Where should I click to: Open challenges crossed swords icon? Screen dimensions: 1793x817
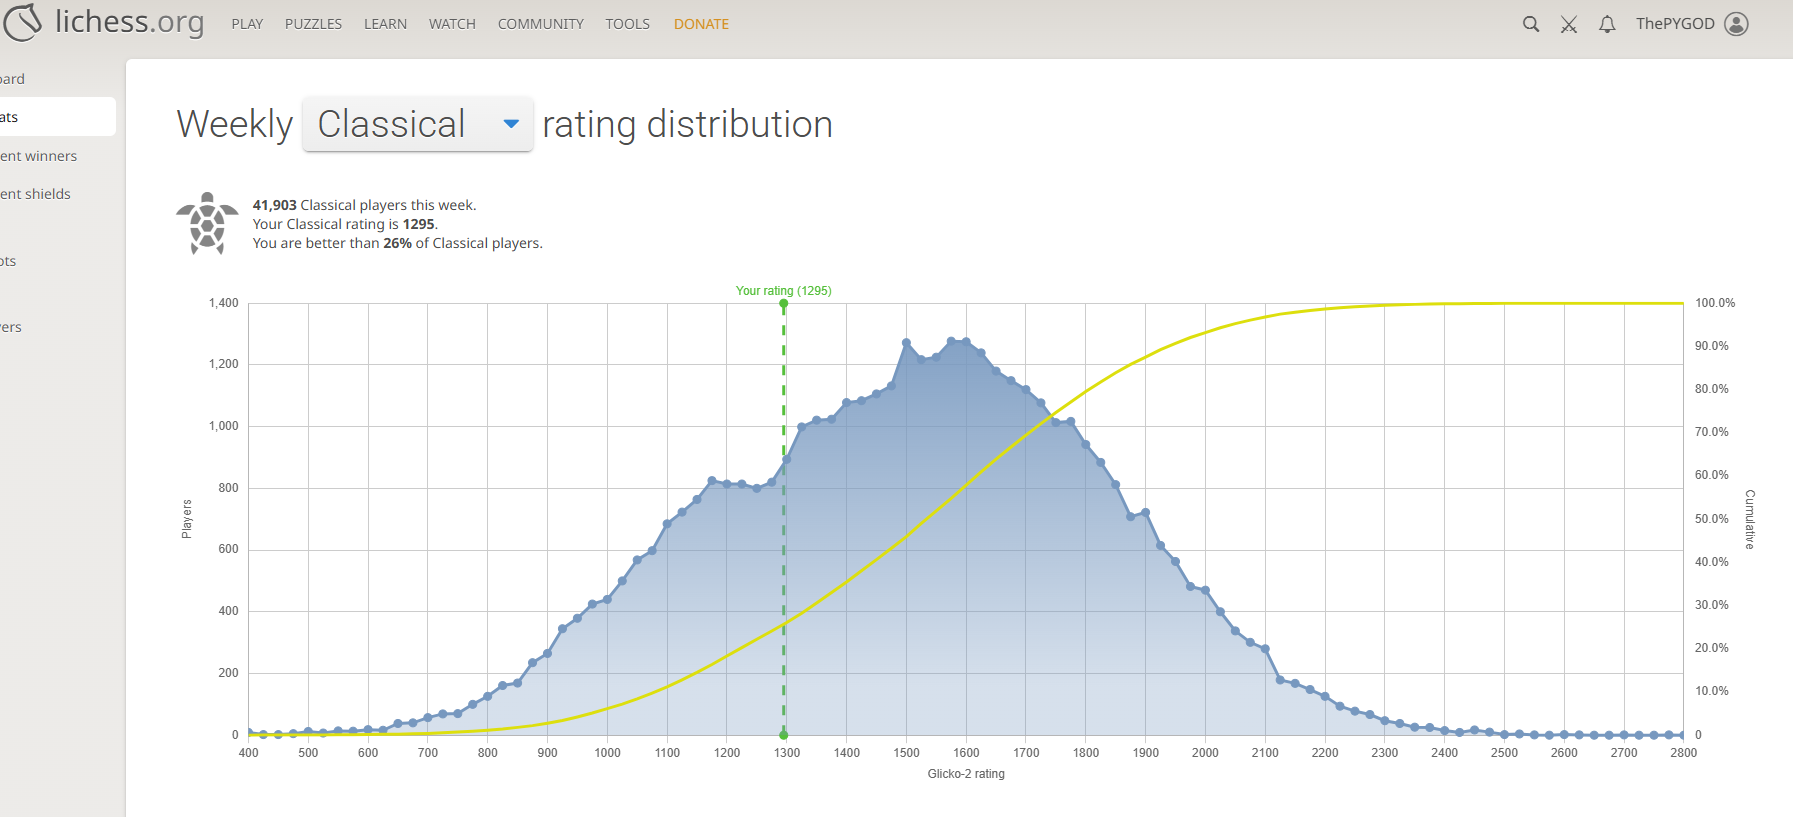point(1569,24)
